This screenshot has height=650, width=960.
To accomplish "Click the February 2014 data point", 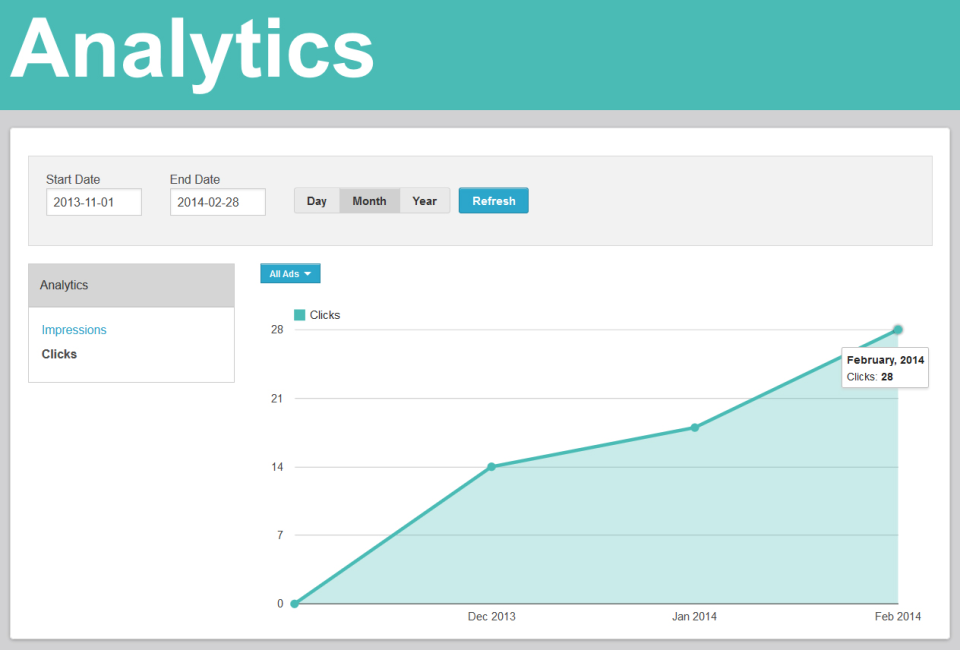I will 897,328.
